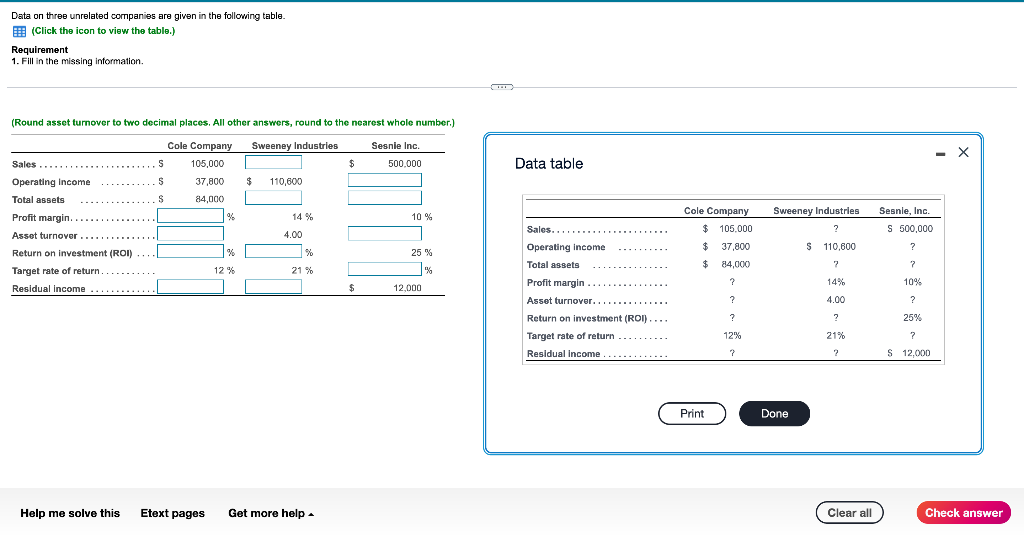Click the data table grid icon

(20, 31)
